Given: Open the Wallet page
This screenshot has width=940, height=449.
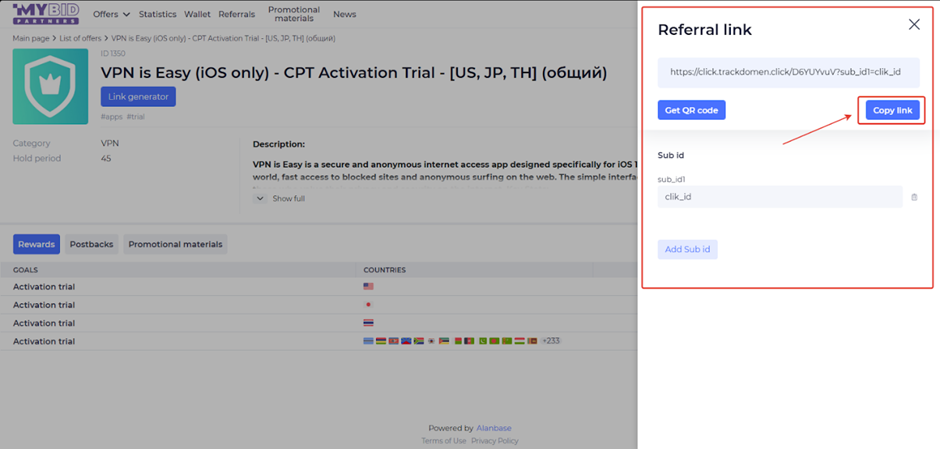Looking at the screenshot, I should (197, 14).
